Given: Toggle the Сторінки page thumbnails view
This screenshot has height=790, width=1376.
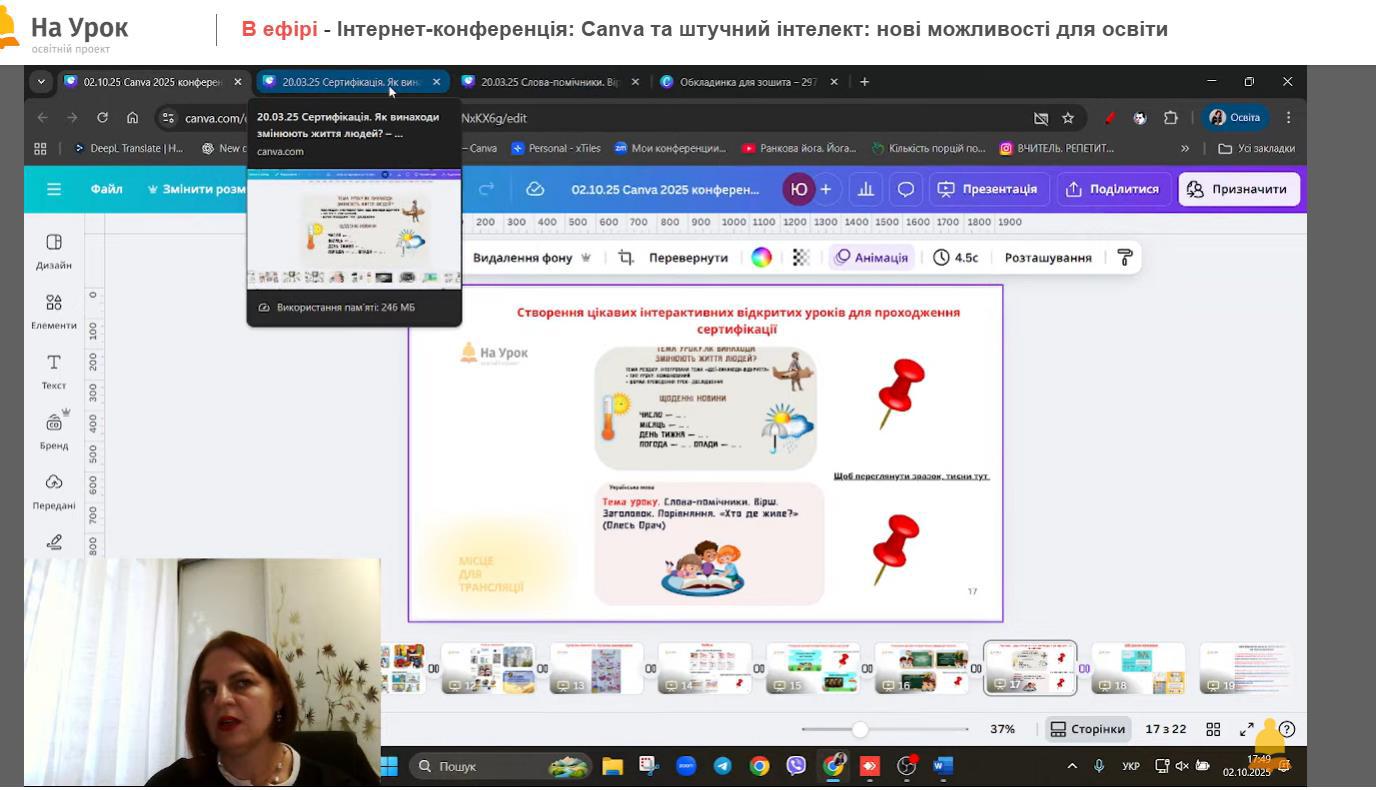Looking at the screenshot, I should pos(1088,730).
